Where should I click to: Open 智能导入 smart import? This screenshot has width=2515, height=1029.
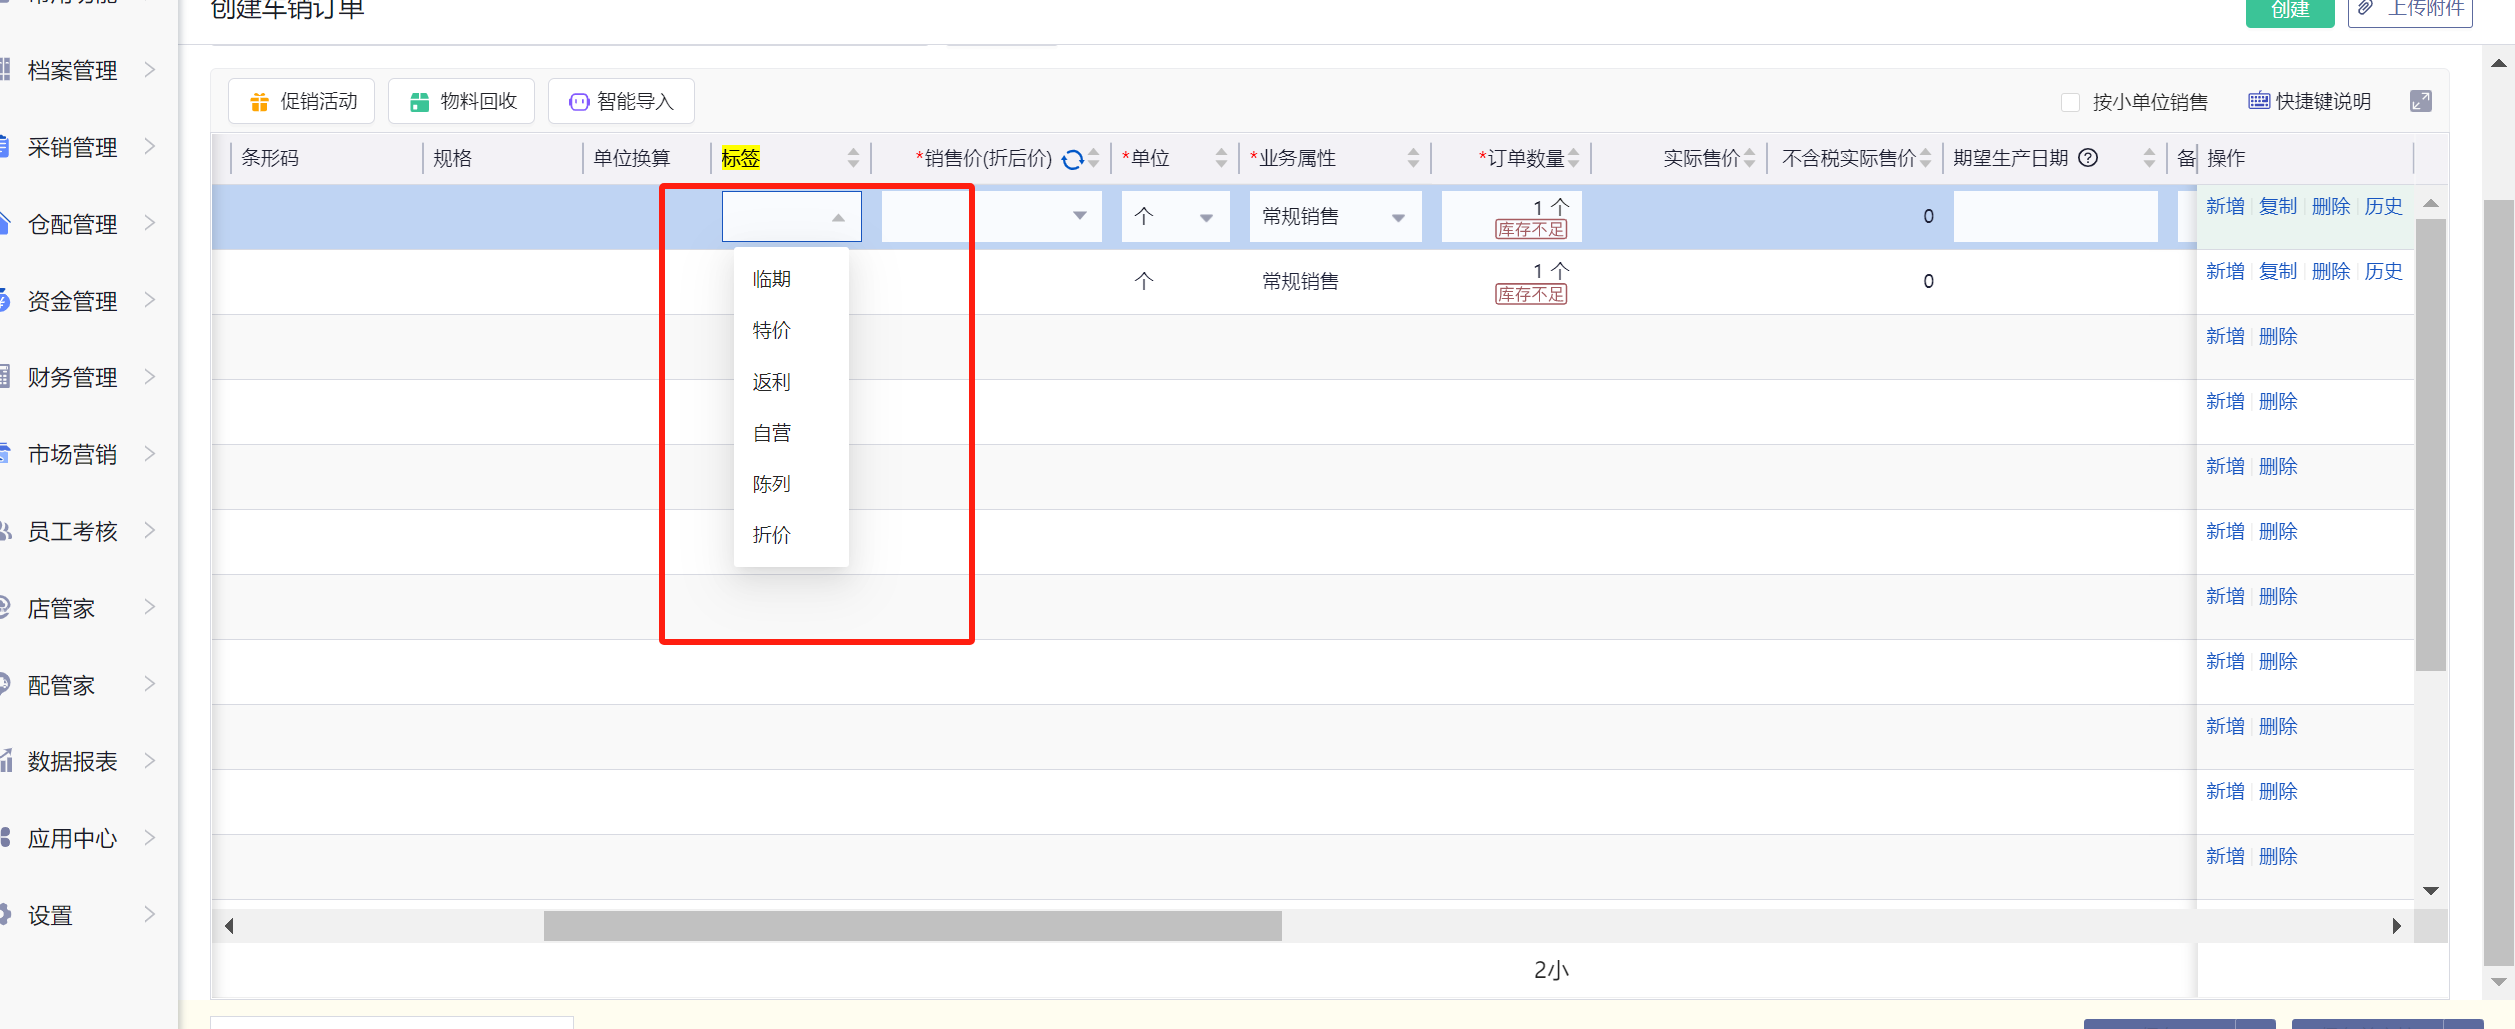pos(621,102)
